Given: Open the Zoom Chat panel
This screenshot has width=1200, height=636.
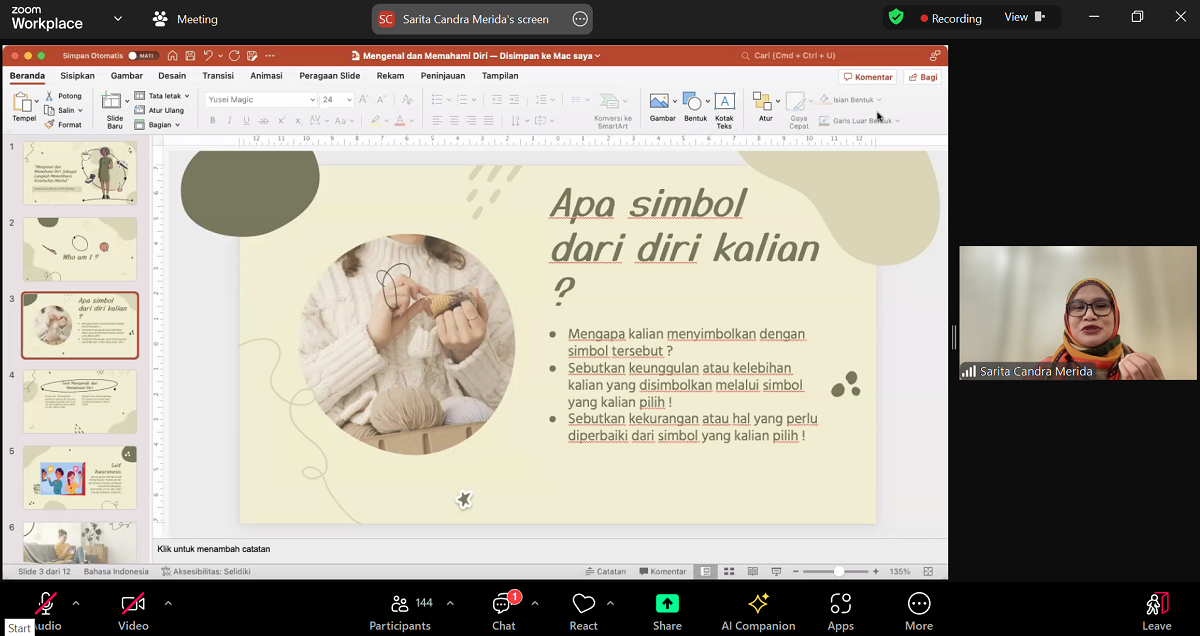Looking at the screenshot, I should (503, 609).
